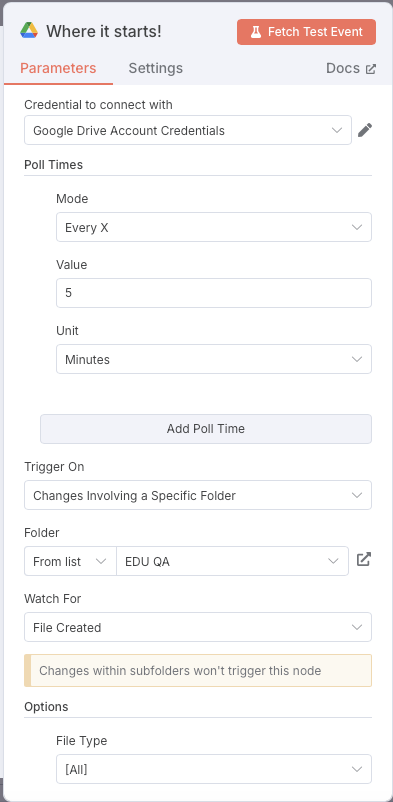Open folder in new tab via external-link icon

[x=363, y=560]
